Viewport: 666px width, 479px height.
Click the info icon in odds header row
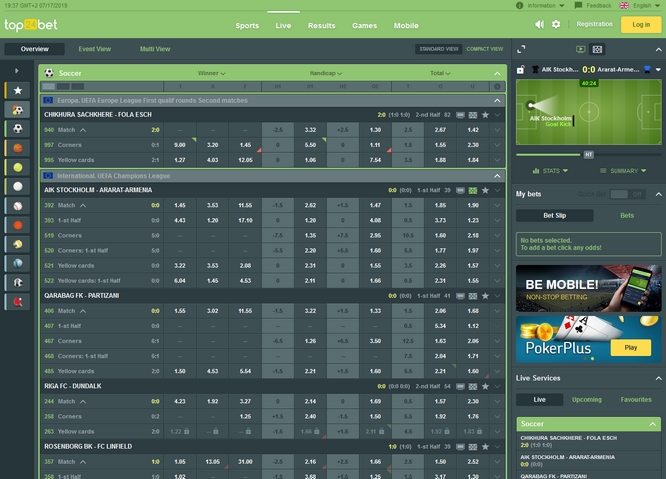click(x=497, y=87)
